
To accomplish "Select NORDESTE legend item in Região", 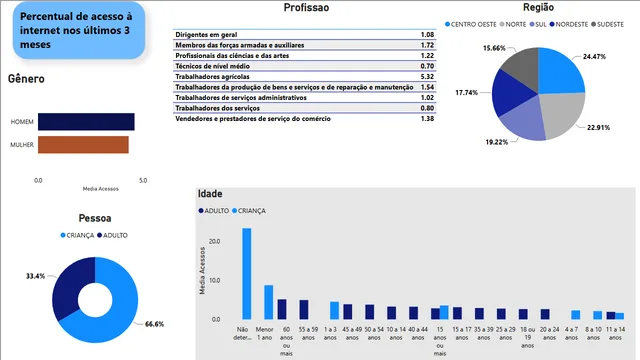I will 569,24.
